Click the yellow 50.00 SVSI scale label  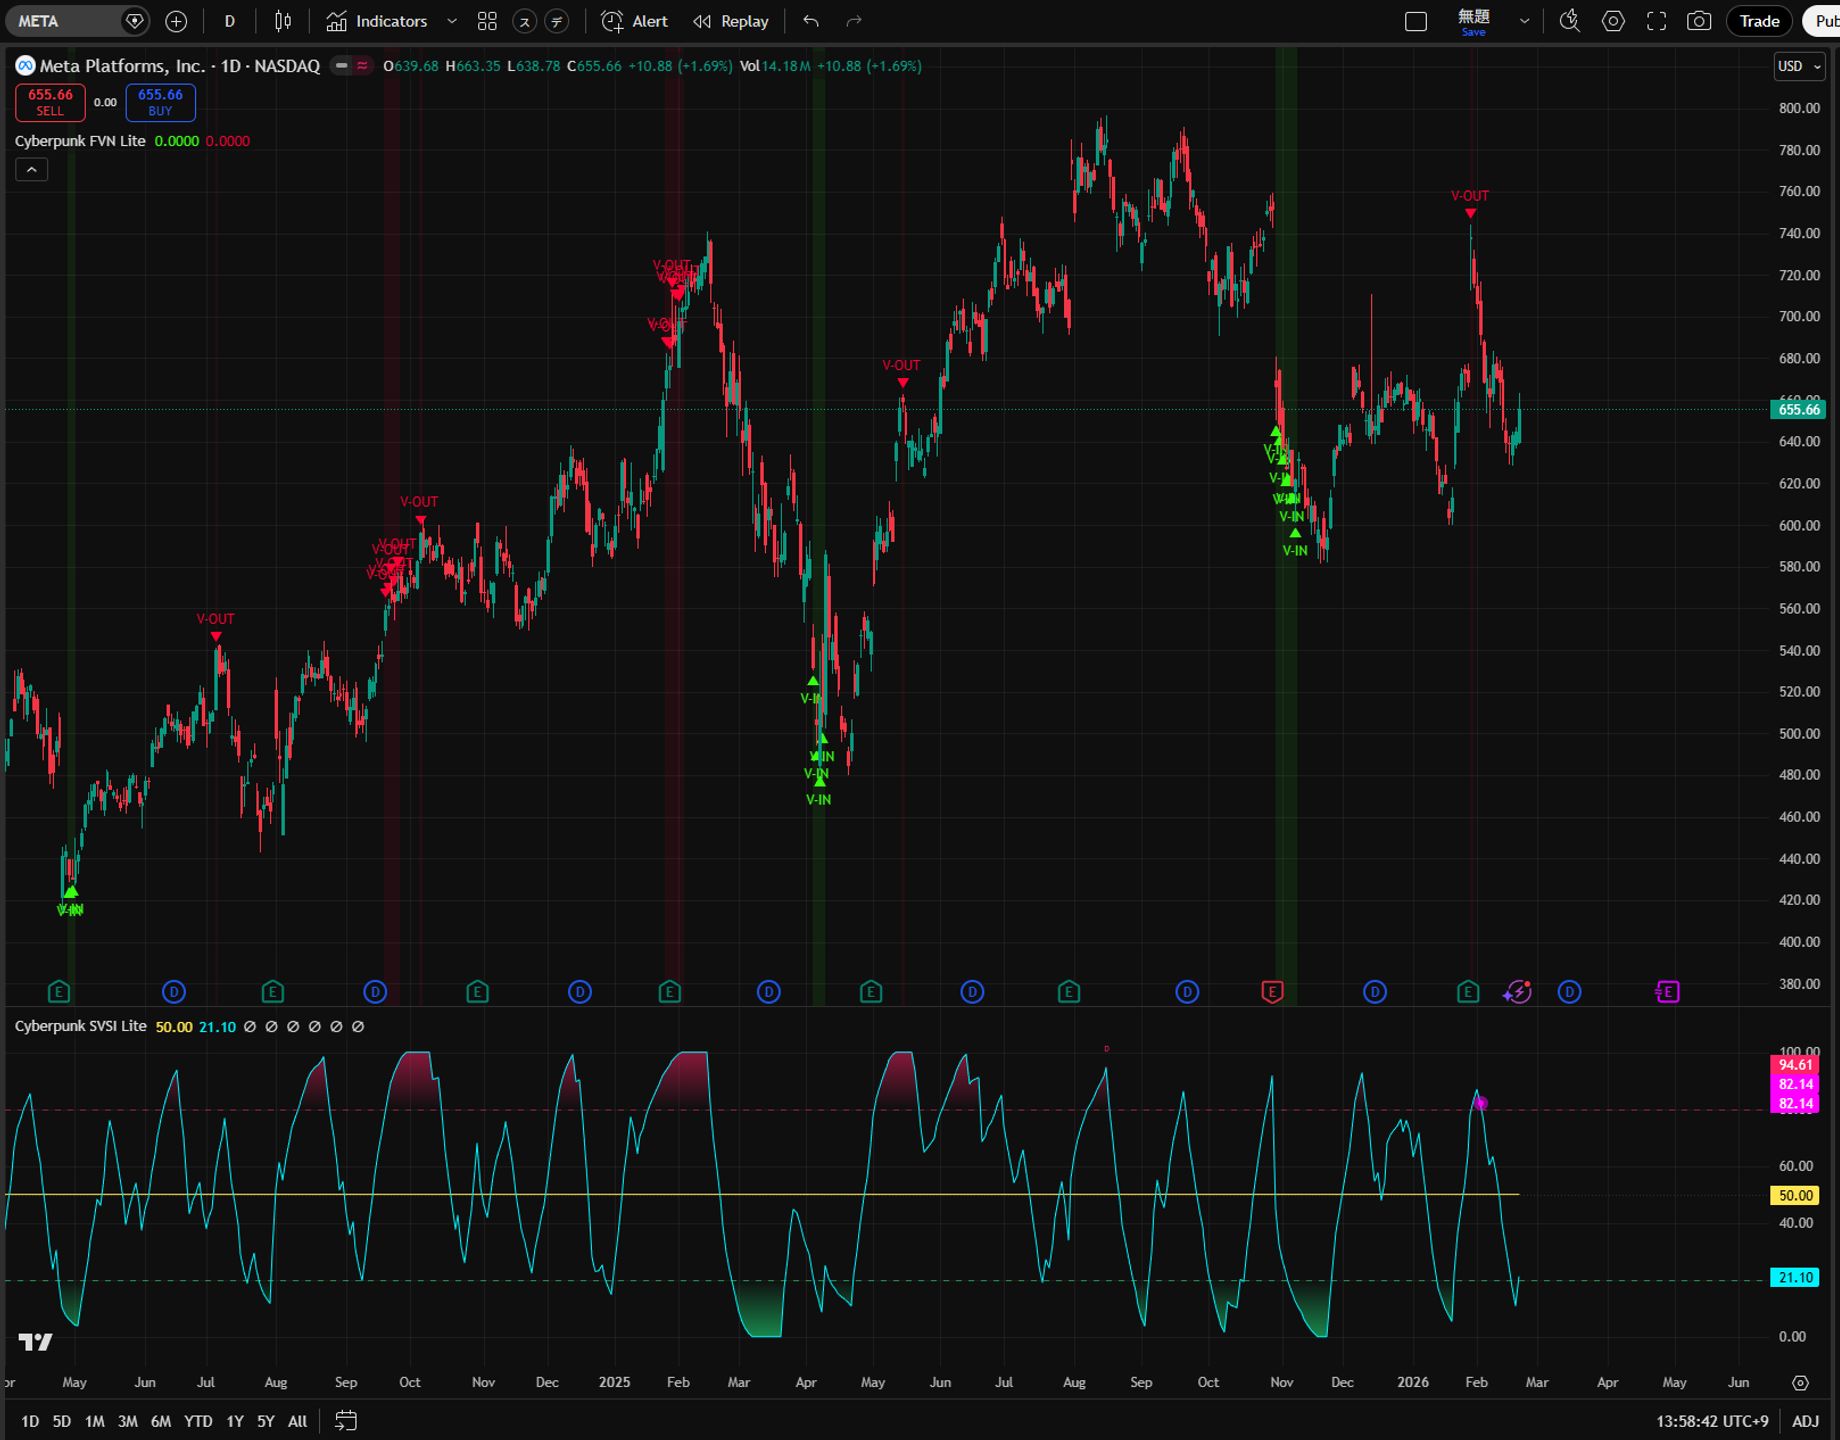(x=1795, y=1195)
